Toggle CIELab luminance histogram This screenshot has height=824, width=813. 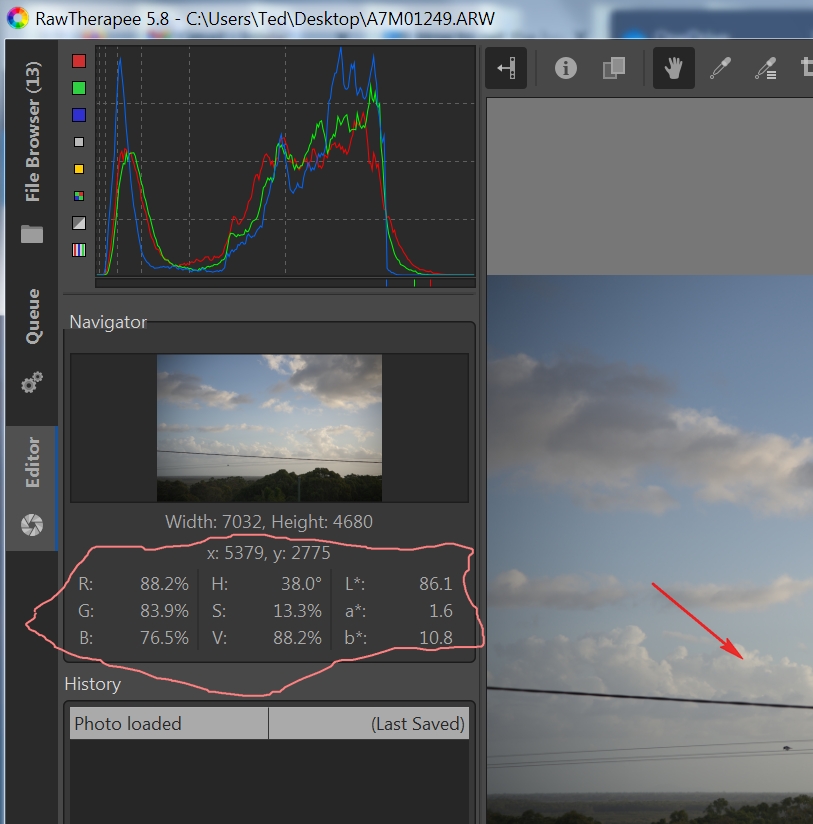[79, 142]
